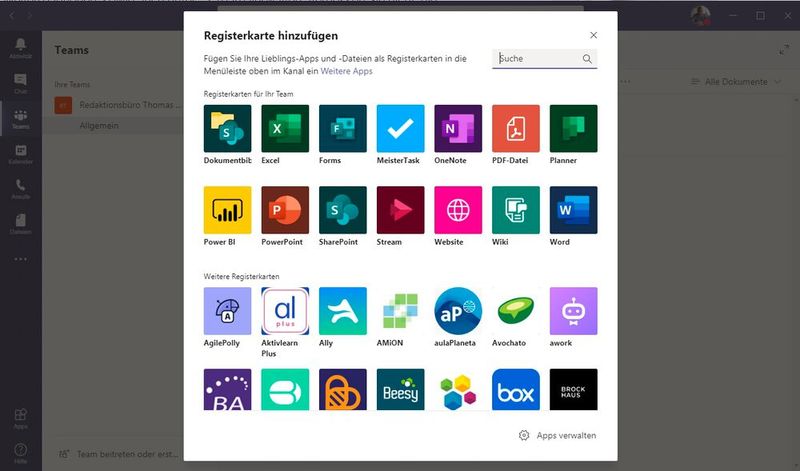
Task: Open profile avatar in title bar
Action: click(x=701, y=16)
